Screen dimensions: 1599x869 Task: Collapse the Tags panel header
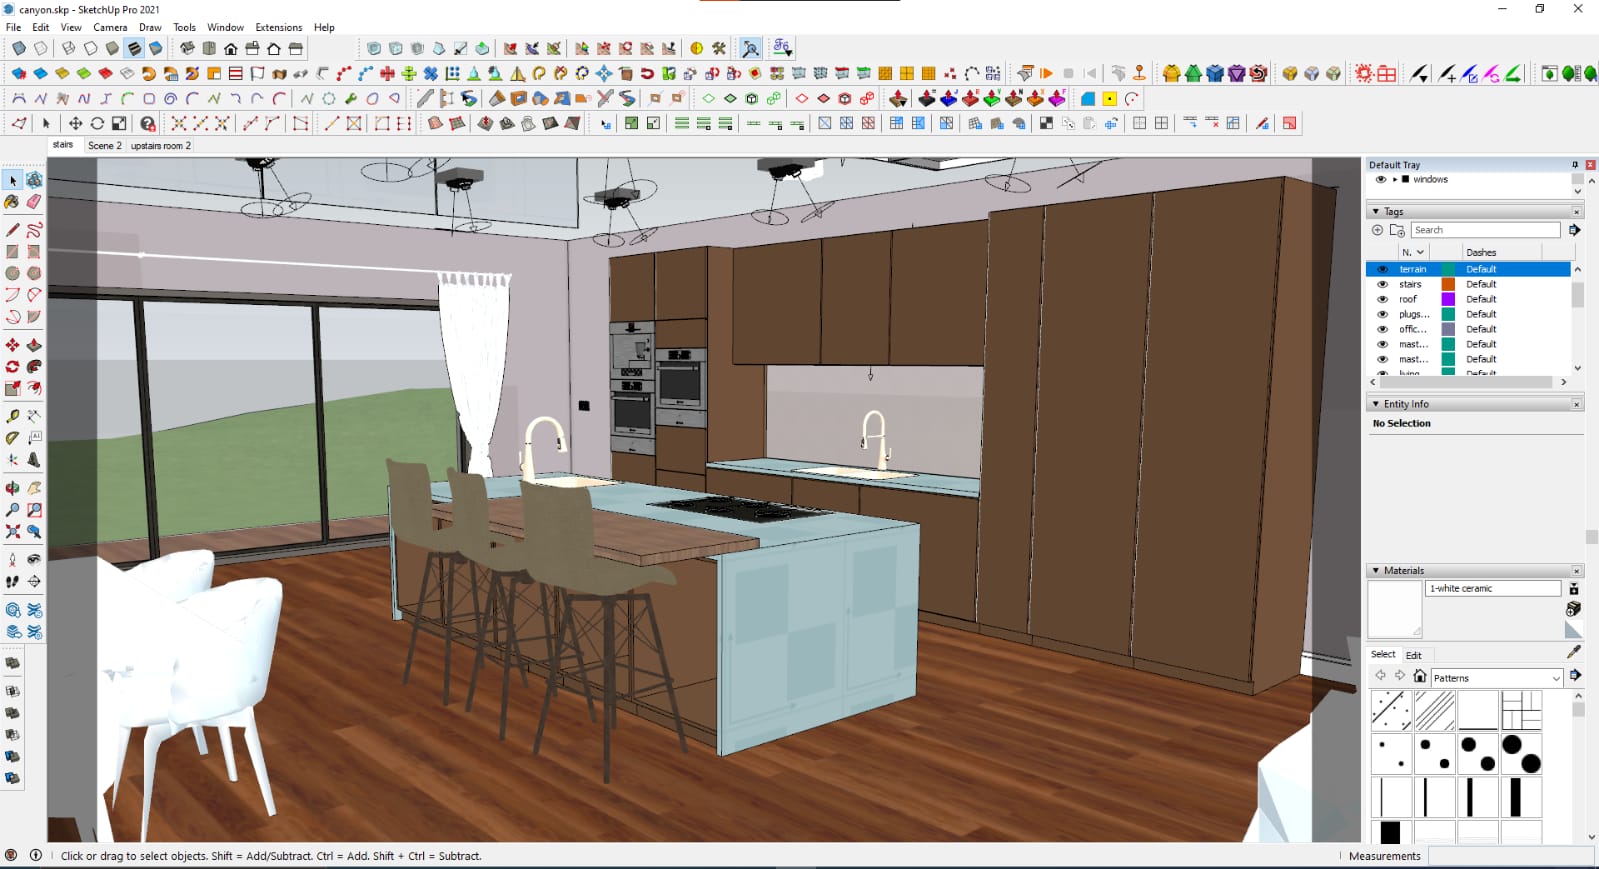(x=1376, y=212)
